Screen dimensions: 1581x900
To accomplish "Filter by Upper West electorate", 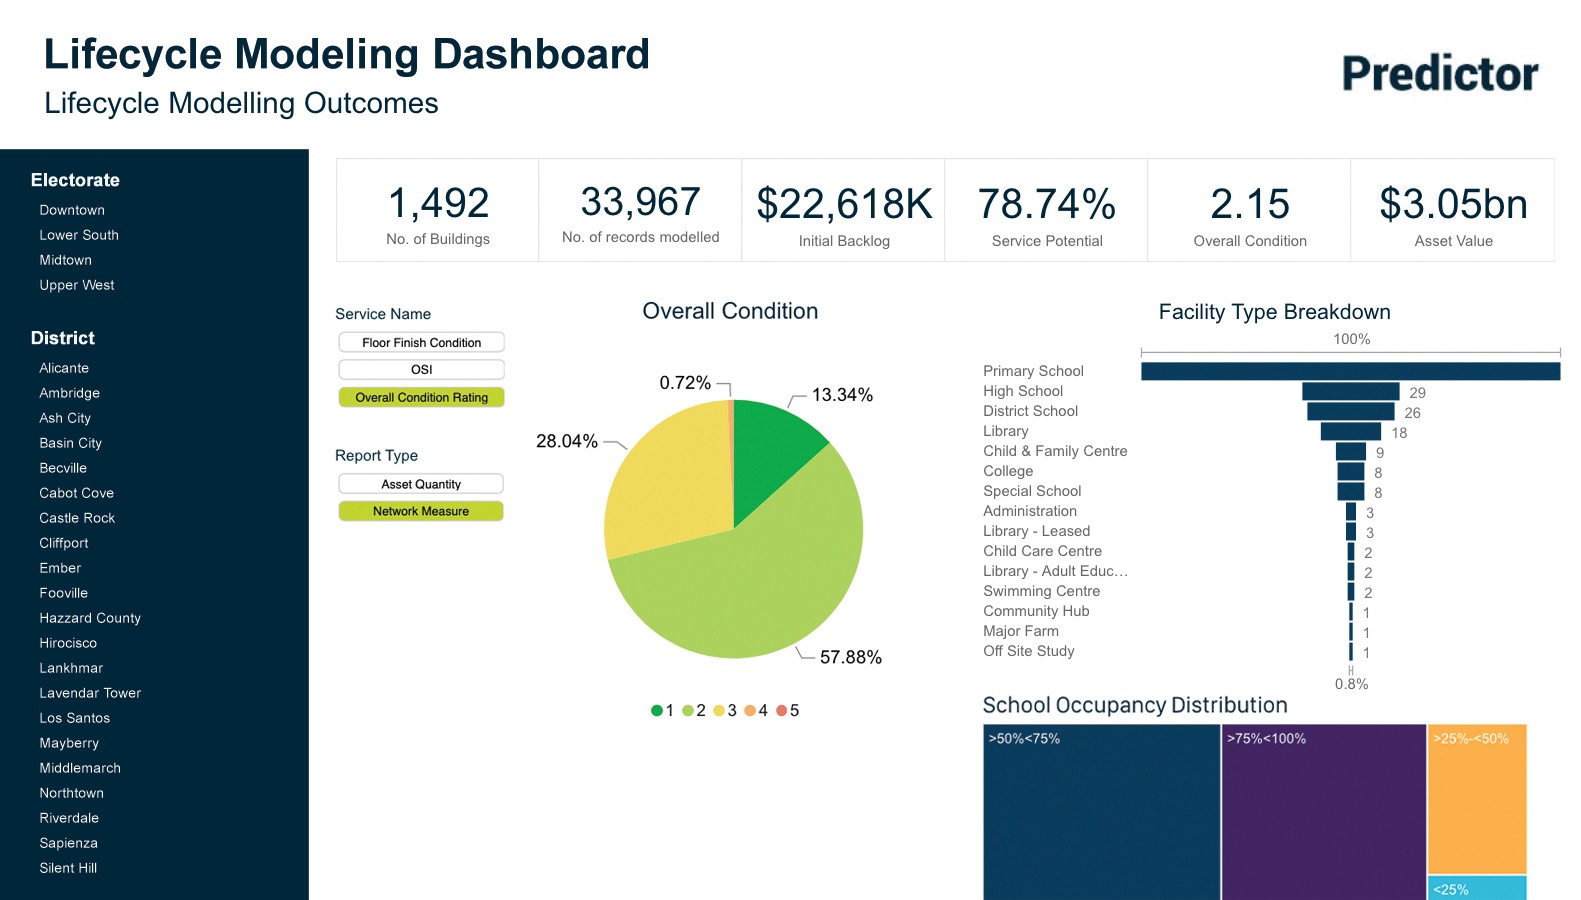I will tap(77, 285).
